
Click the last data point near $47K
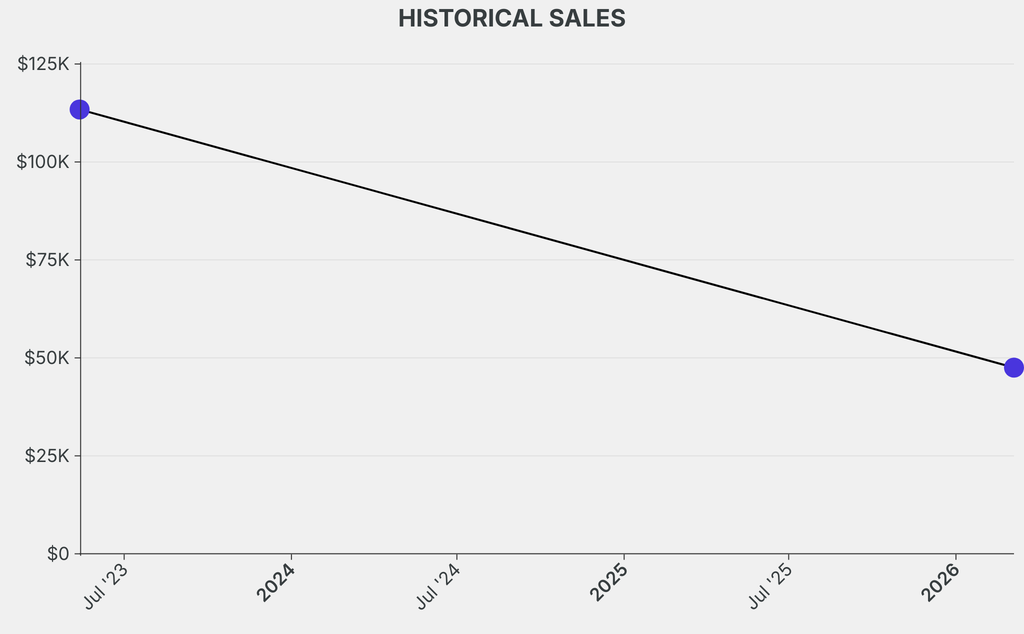click(1013, 368)
